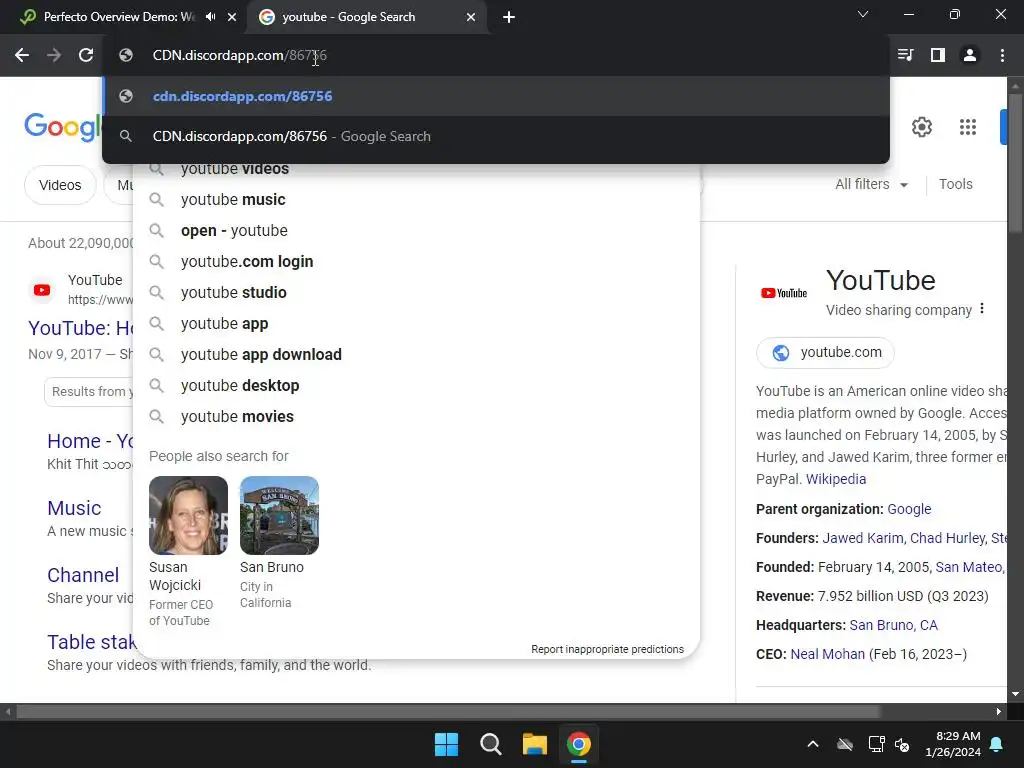1024x768 pixels.
Task: Click the horizontal page scrollbar
Action: 447,711
